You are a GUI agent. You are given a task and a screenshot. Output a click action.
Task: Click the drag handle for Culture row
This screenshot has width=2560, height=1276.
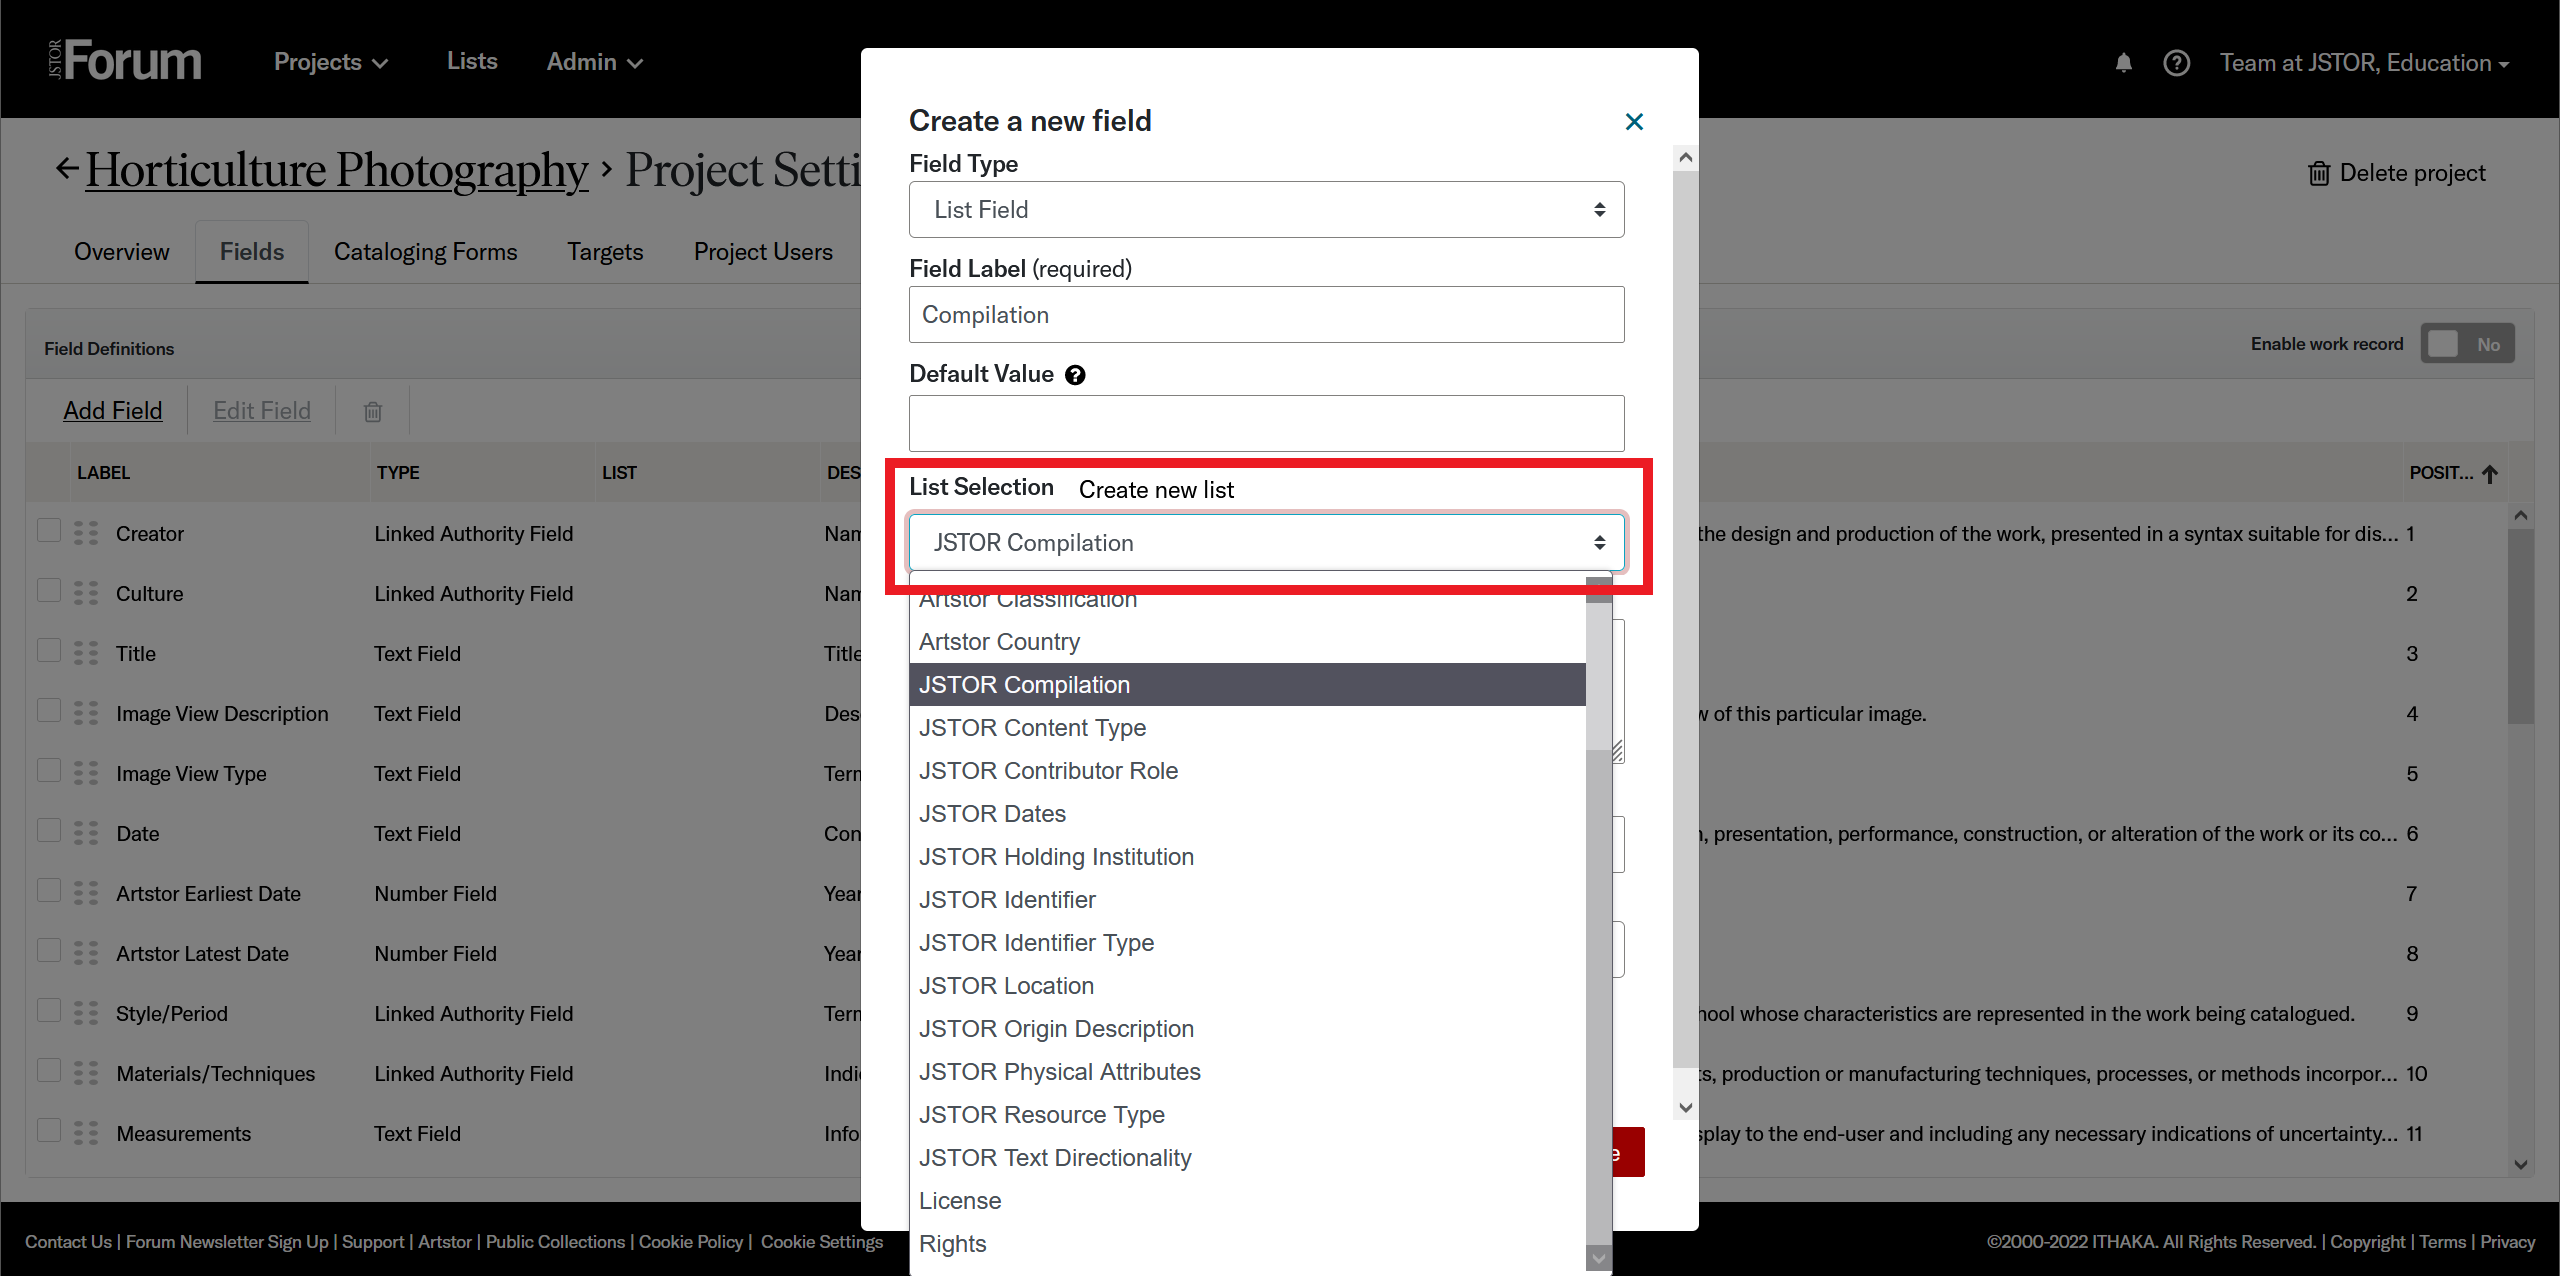(x=86, y=593)
